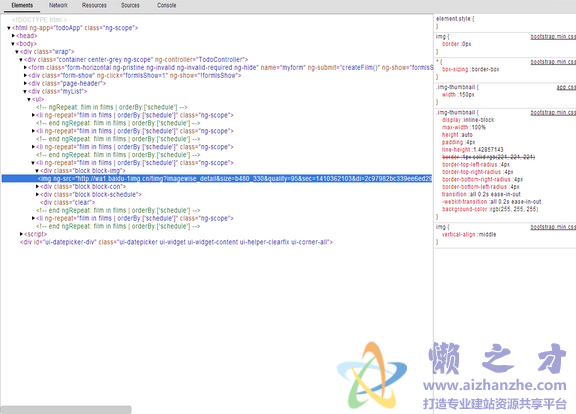Open bootstrap.min.css link beside display inline-block rule
The width and height of the screenshot is (576, 414).
point(553,112)
